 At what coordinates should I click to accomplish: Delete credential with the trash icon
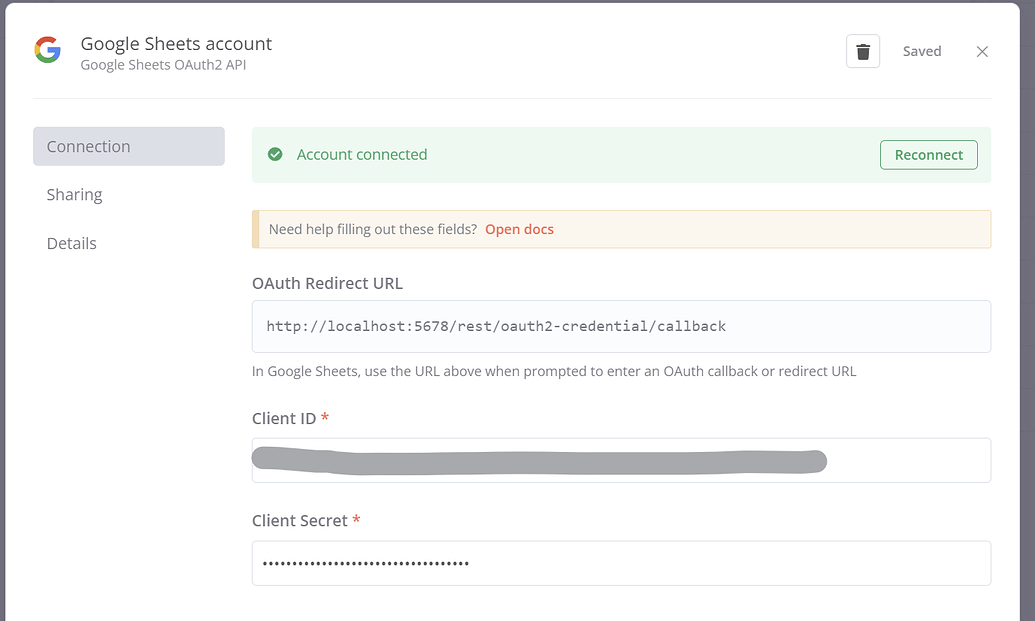tap(862, 51)
